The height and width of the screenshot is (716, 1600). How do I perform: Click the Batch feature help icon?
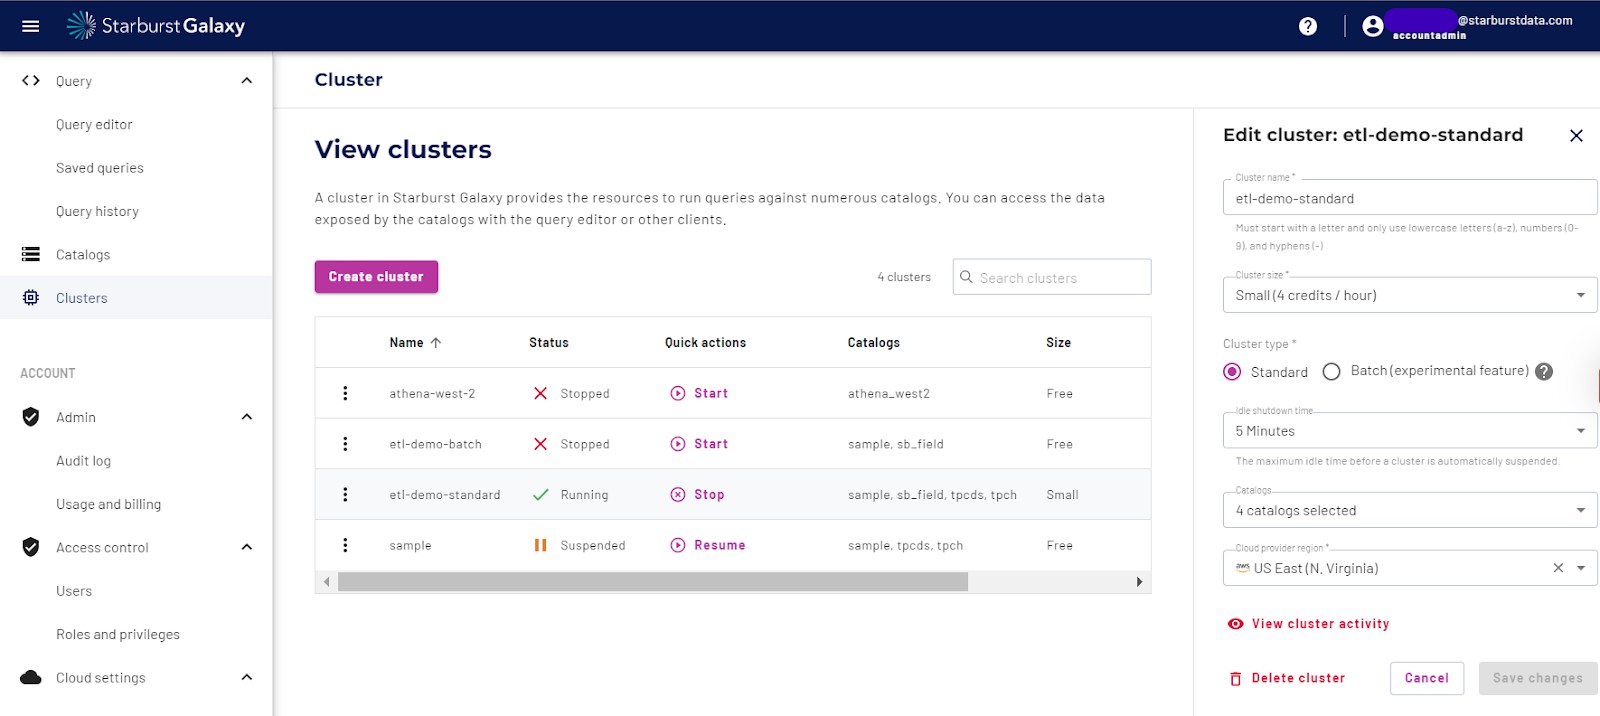tap(1544, 371)
